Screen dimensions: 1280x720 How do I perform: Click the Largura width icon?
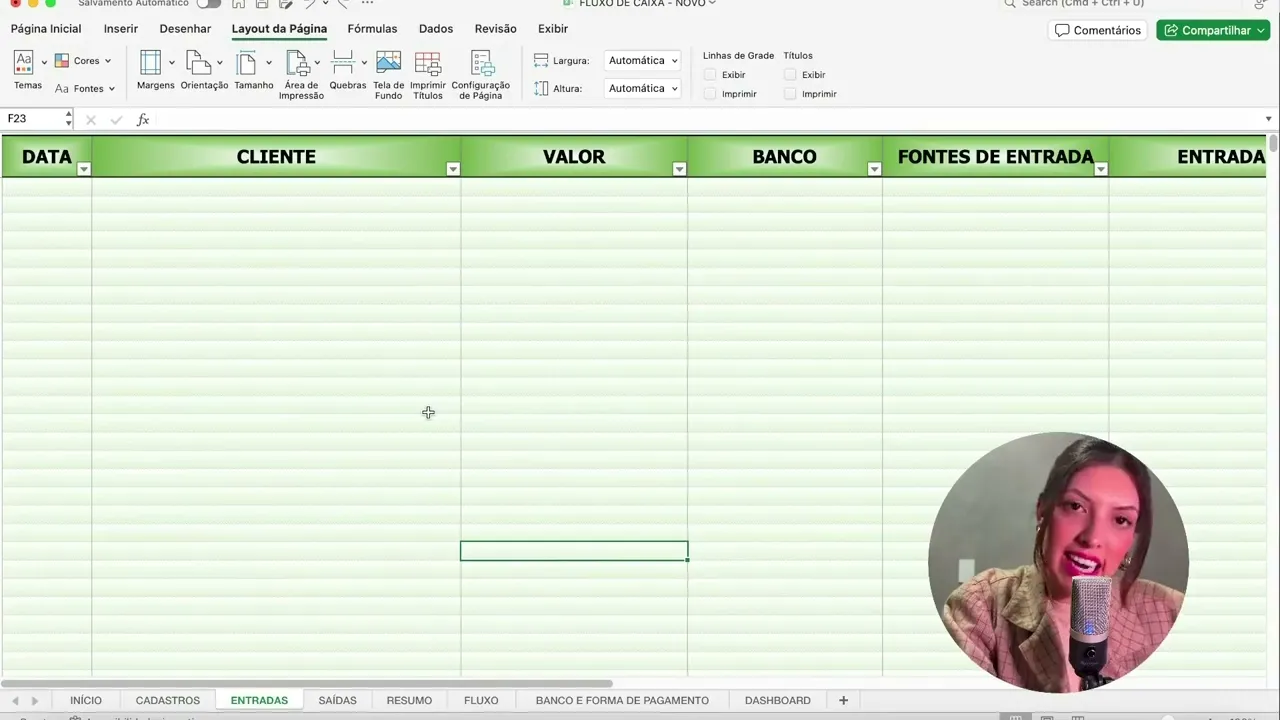click(x=541, y=61)
